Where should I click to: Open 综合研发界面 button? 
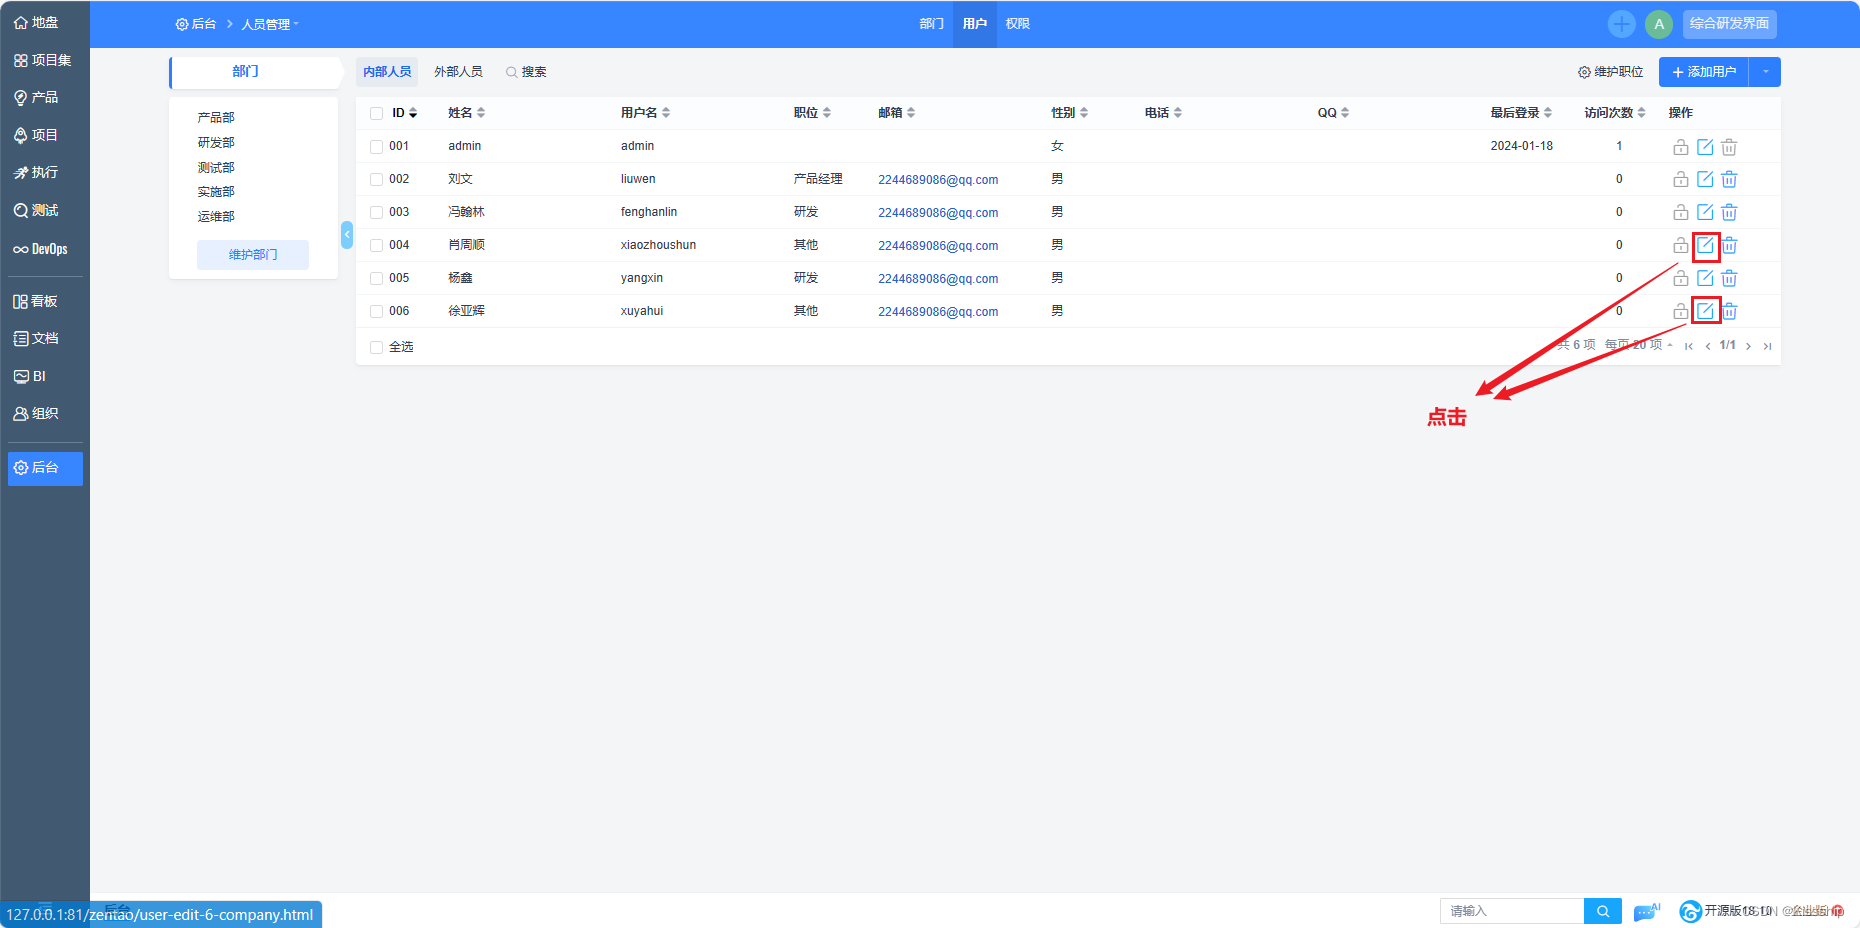1730,24
